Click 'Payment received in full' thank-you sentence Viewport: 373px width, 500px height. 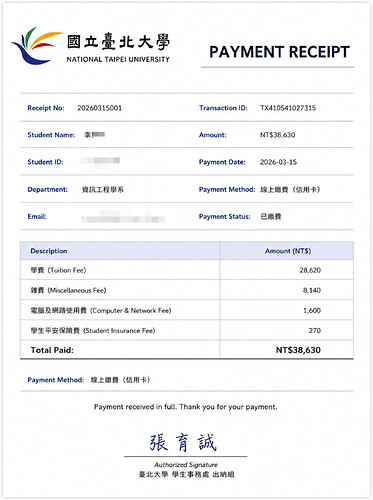click(x=186, y=407)
